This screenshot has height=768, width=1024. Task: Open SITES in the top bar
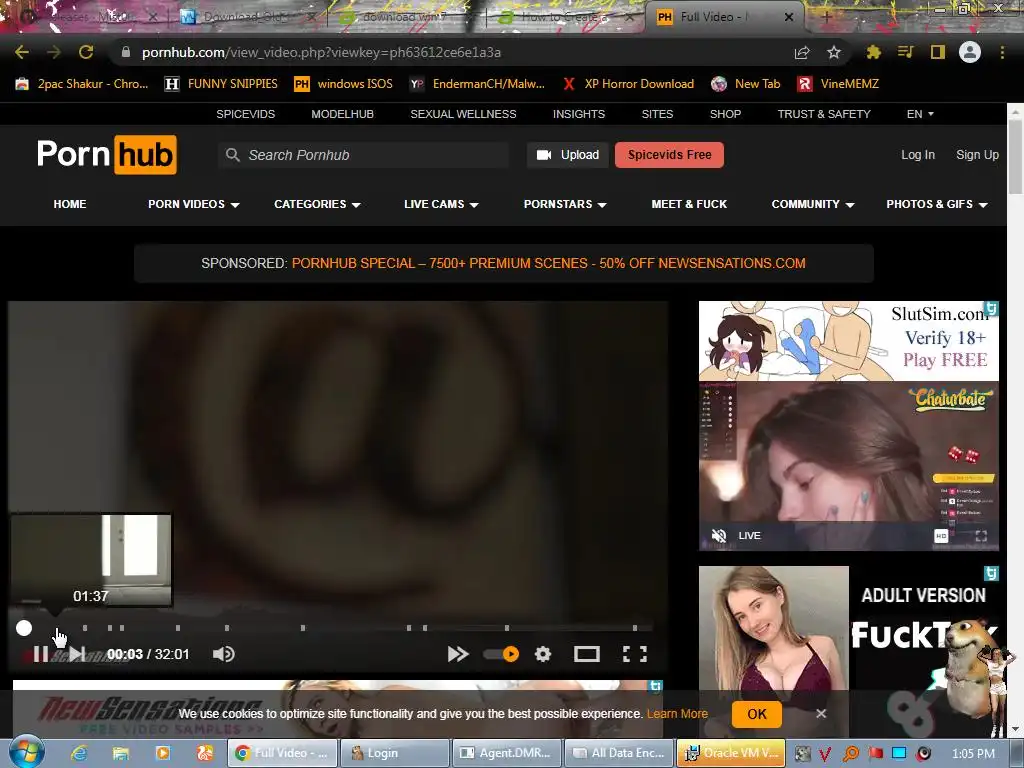click(657, 114)
